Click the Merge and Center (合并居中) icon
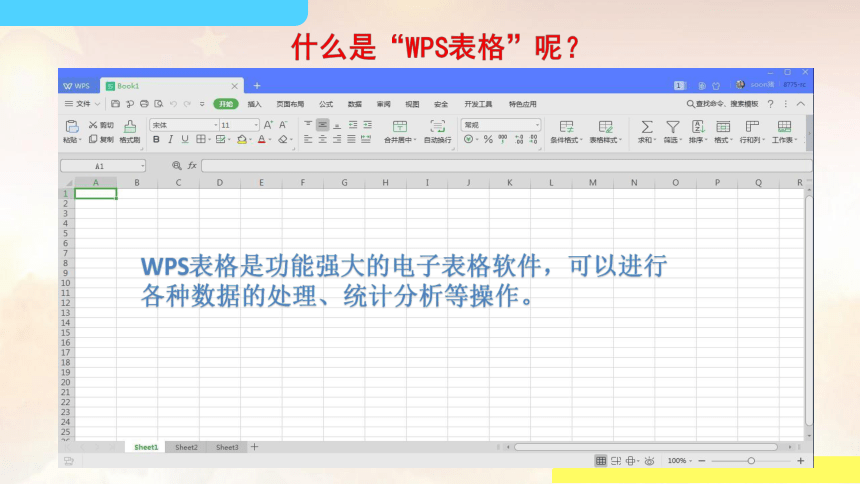 point(400,127)
